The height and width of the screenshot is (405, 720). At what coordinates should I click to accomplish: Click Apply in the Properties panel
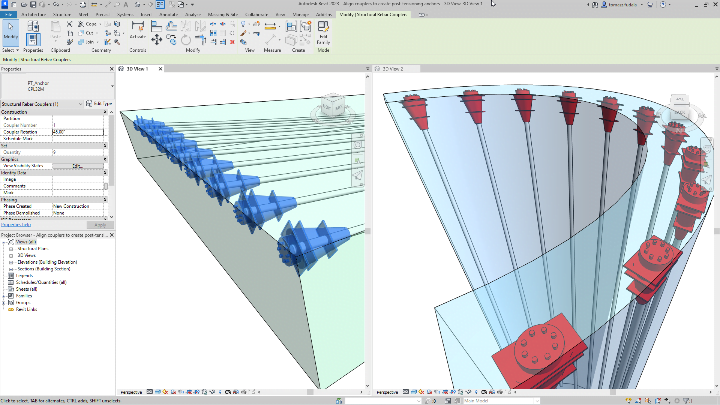(99, 225)
